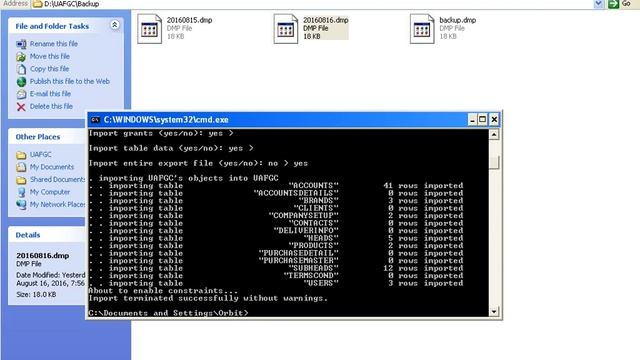Click the cmd window scroll up arrow
640x360 pixels.
494,134
